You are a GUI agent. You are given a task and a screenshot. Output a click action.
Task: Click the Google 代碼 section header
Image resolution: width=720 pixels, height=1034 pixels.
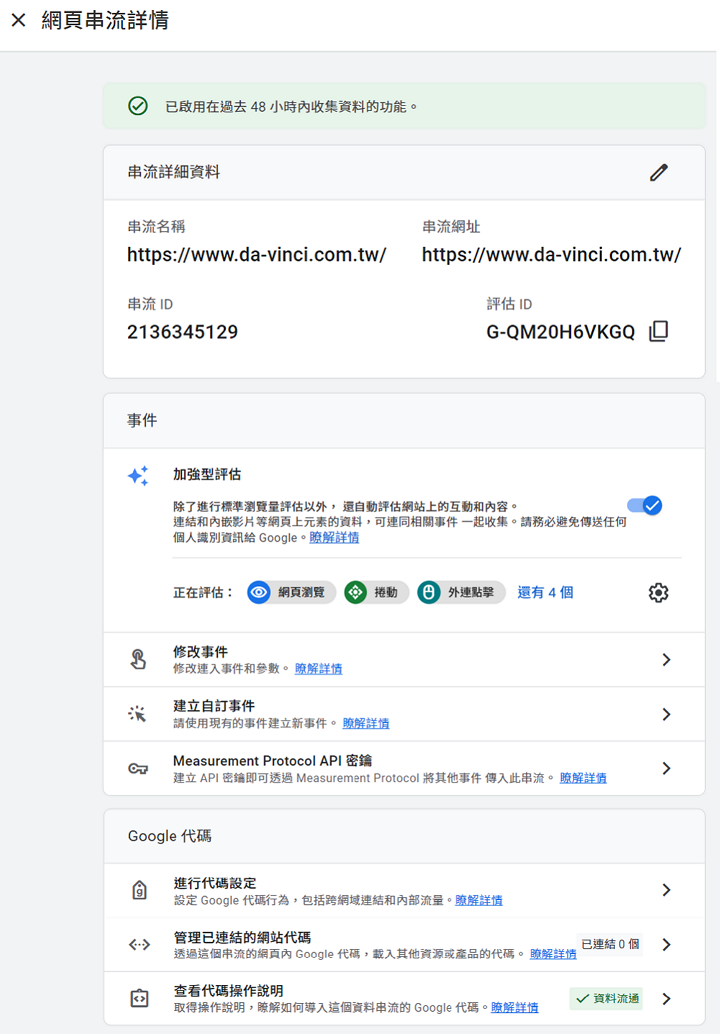tap(169, 836)
